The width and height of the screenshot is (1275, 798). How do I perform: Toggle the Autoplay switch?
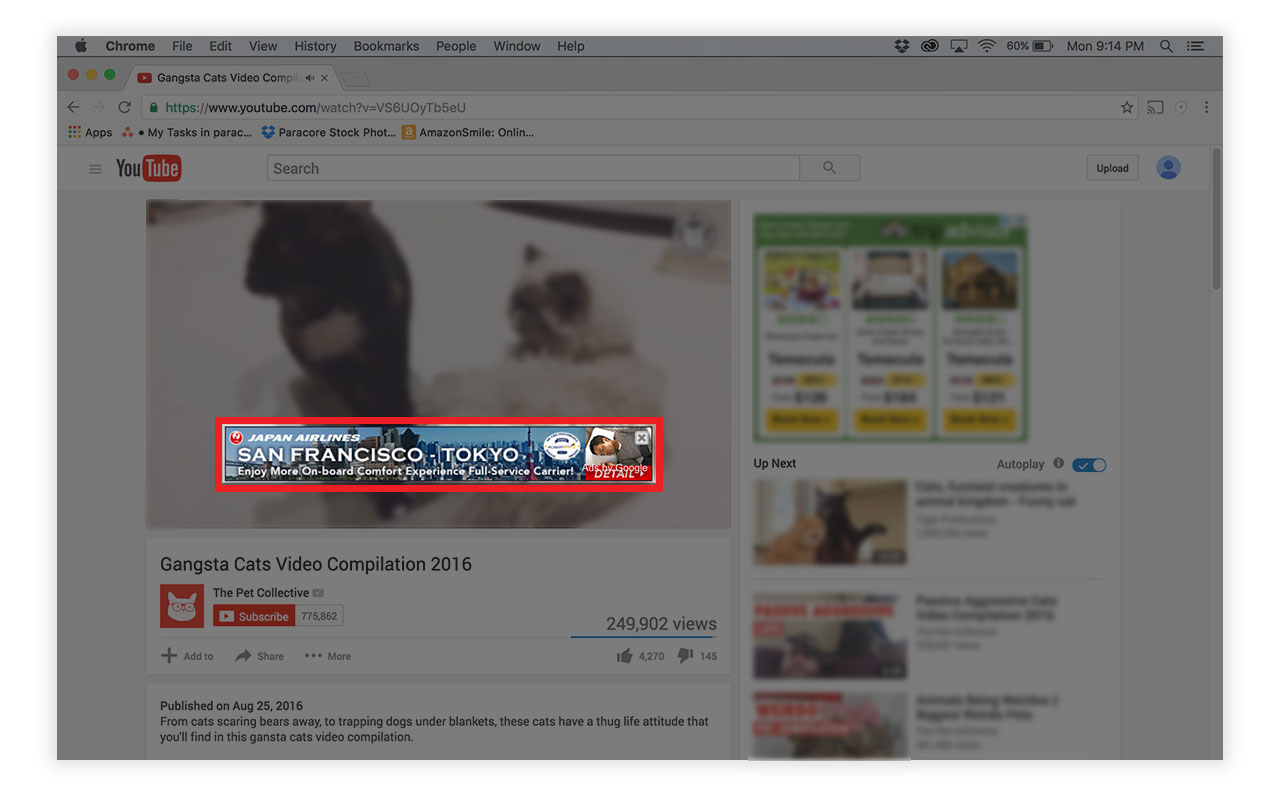[x=1089, y=465]
